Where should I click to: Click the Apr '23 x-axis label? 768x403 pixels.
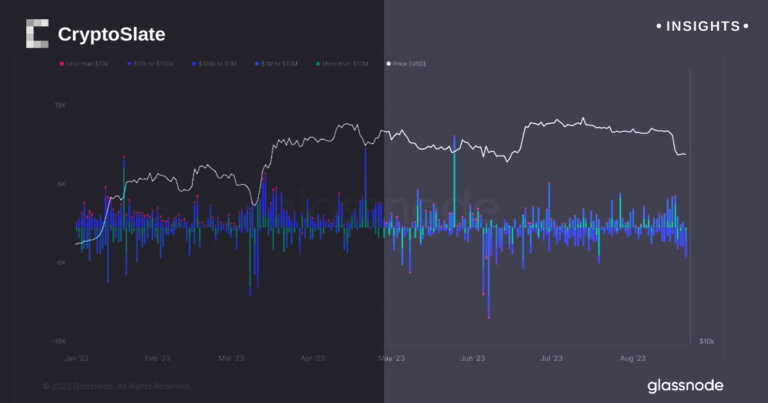312,357
